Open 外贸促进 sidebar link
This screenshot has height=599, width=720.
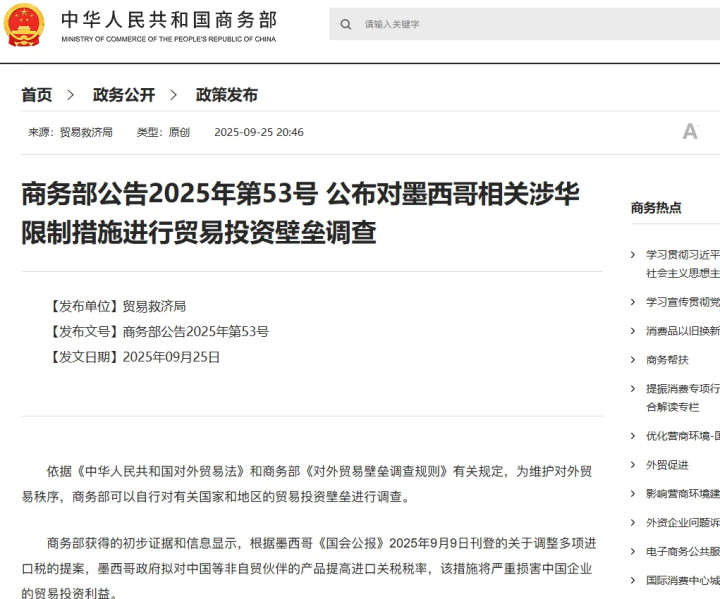coord(667,465)
